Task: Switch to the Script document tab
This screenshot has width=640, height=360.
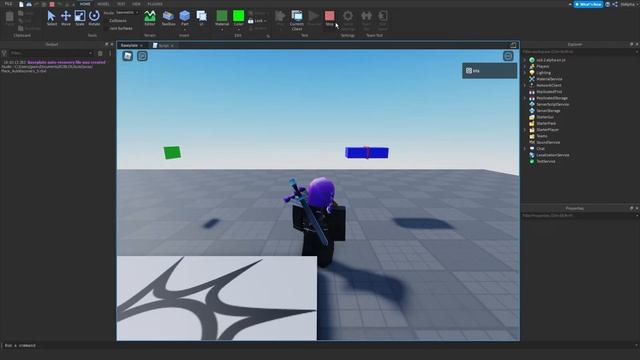Action: click(163, 45)
